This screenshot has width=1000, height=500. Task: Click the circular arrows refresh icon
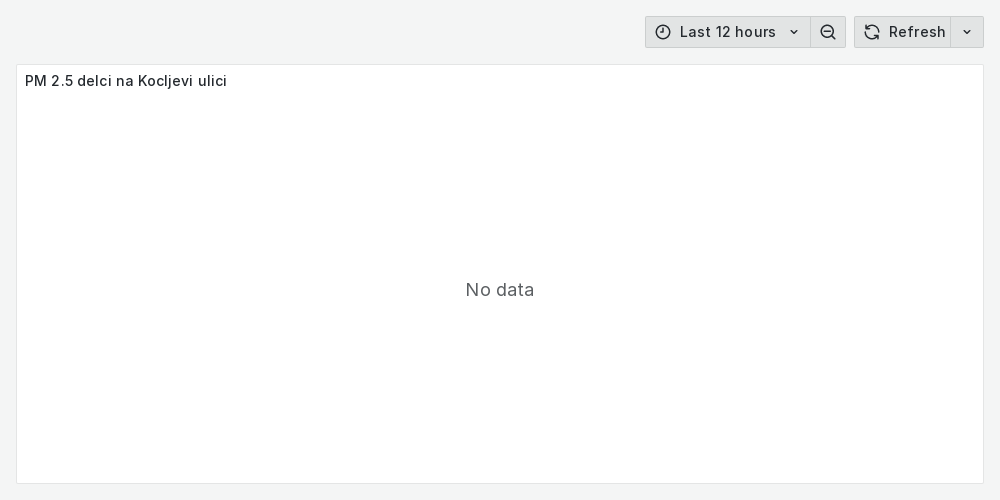pyautogui.click(x=872, y=32)
